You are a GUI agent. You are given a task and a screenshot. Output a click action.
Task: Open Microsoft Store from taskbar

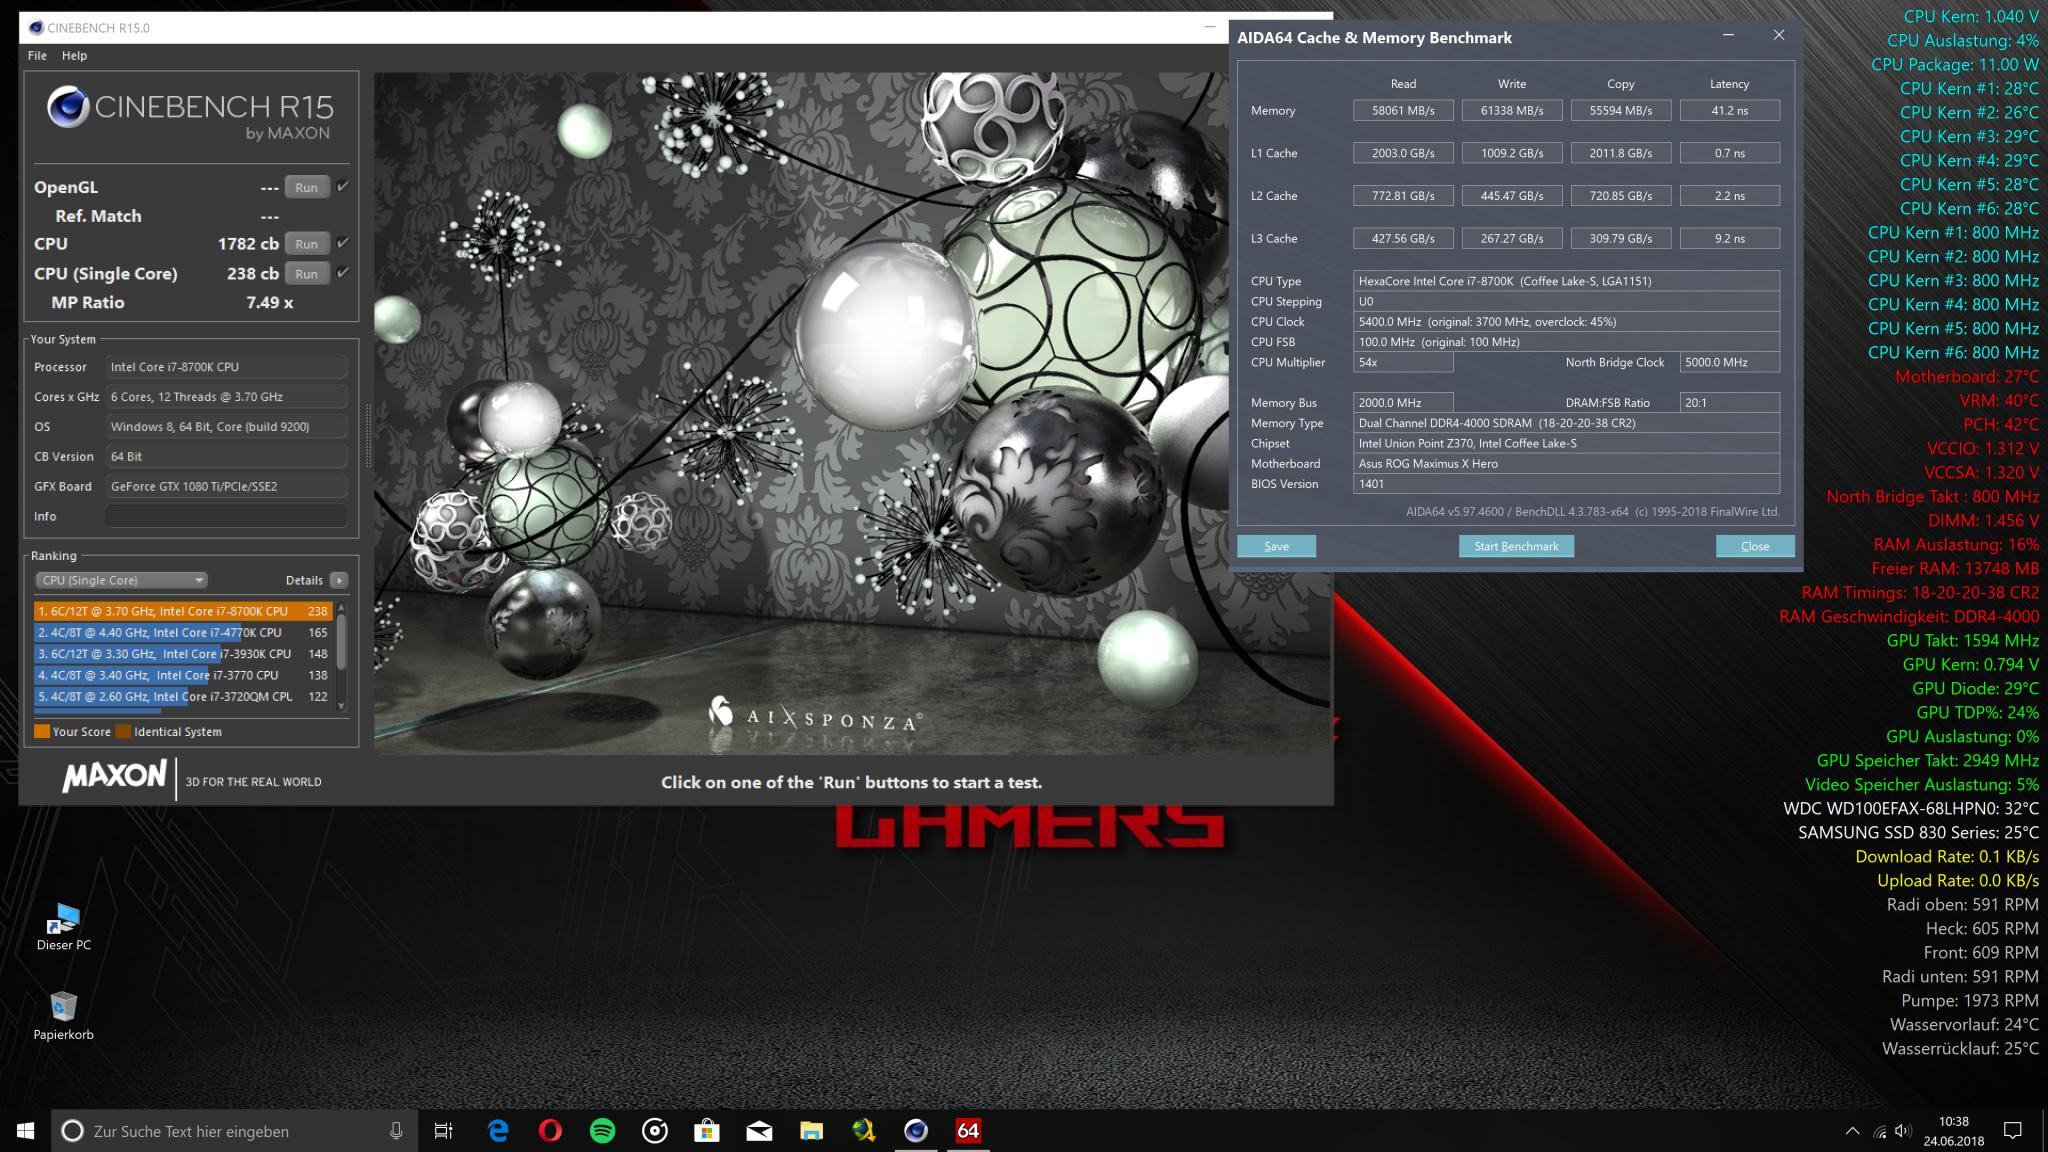coord(707,1131)
